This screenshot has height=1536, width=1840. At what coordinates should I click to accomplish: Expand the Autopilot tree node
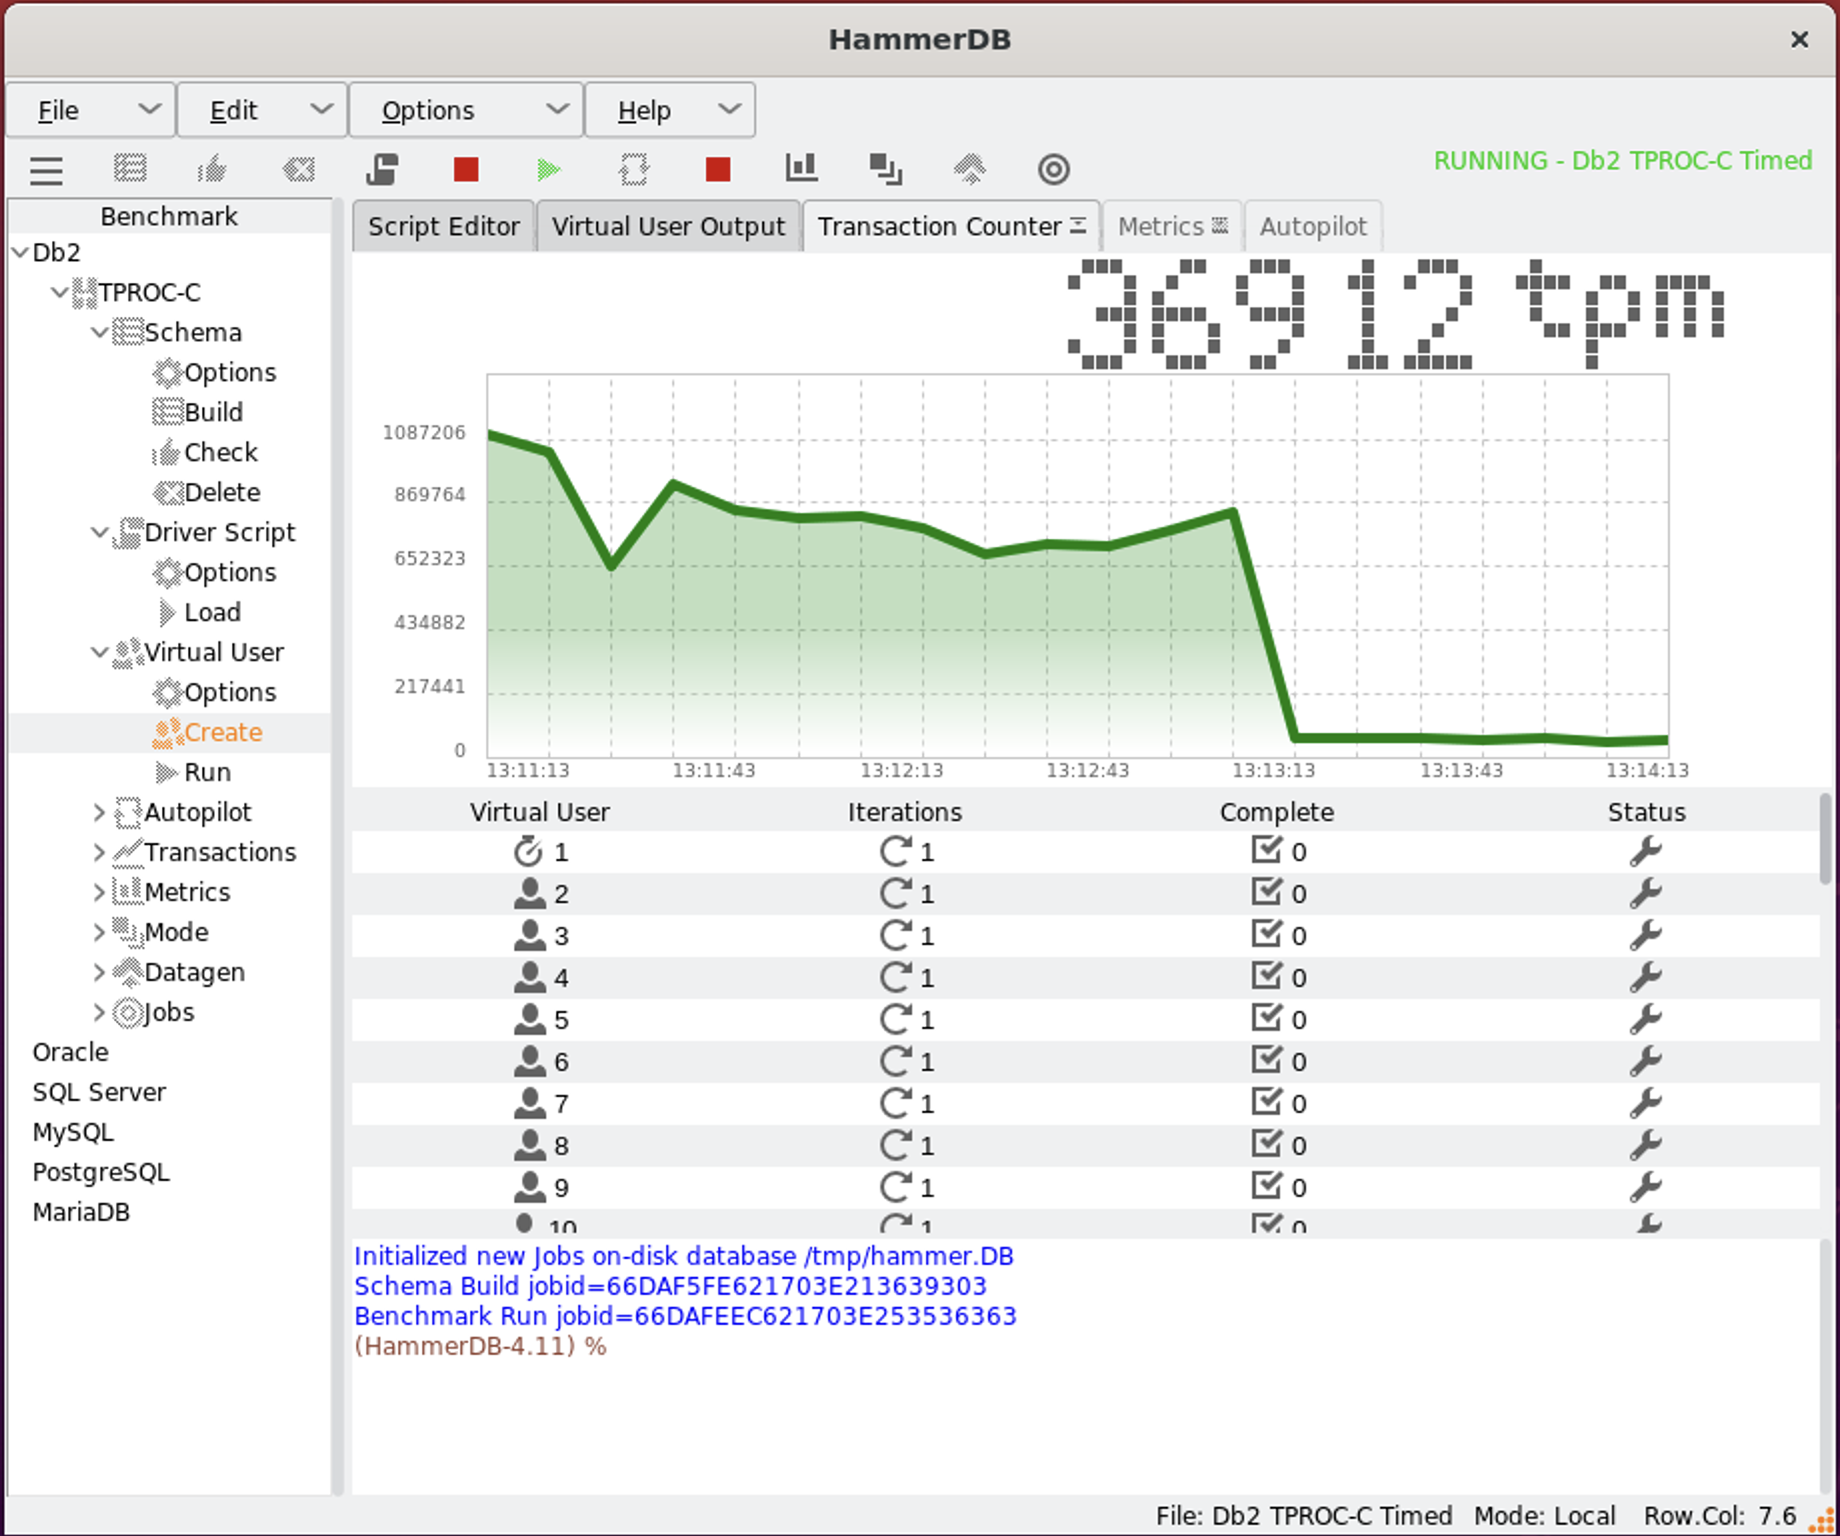pos(99,812)
